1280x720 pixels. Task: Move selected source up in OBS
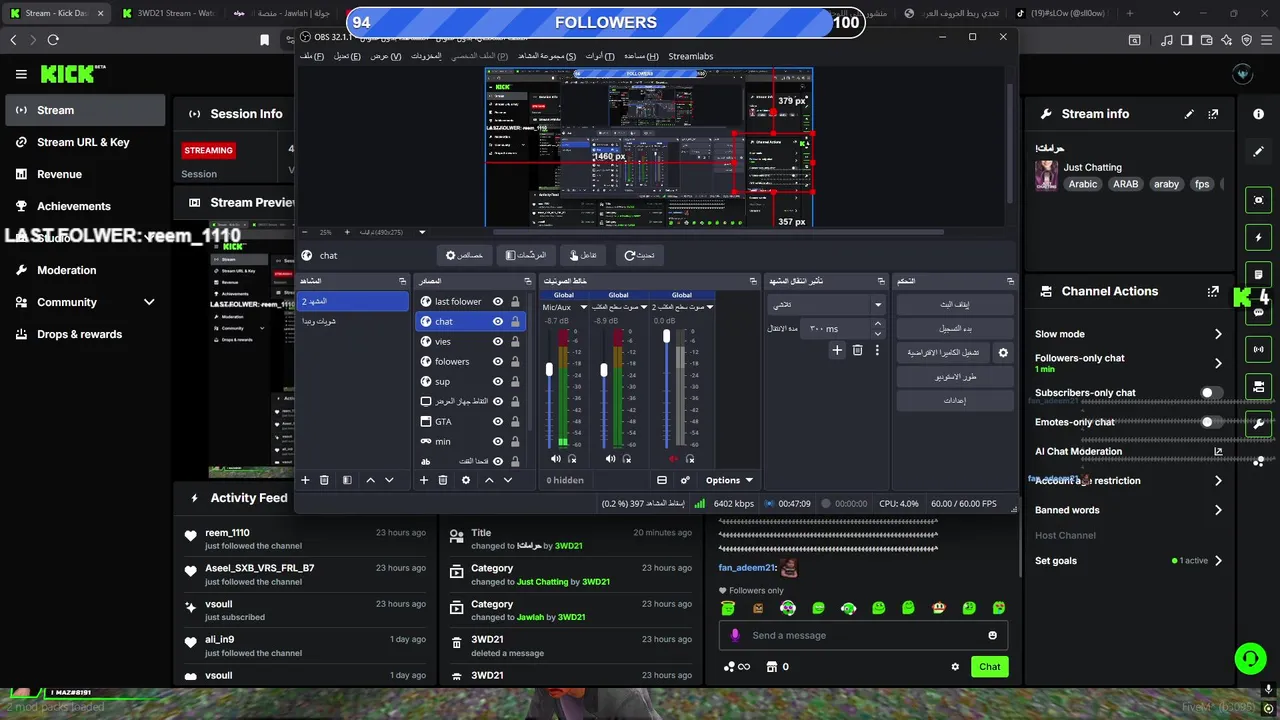point(489,480)
